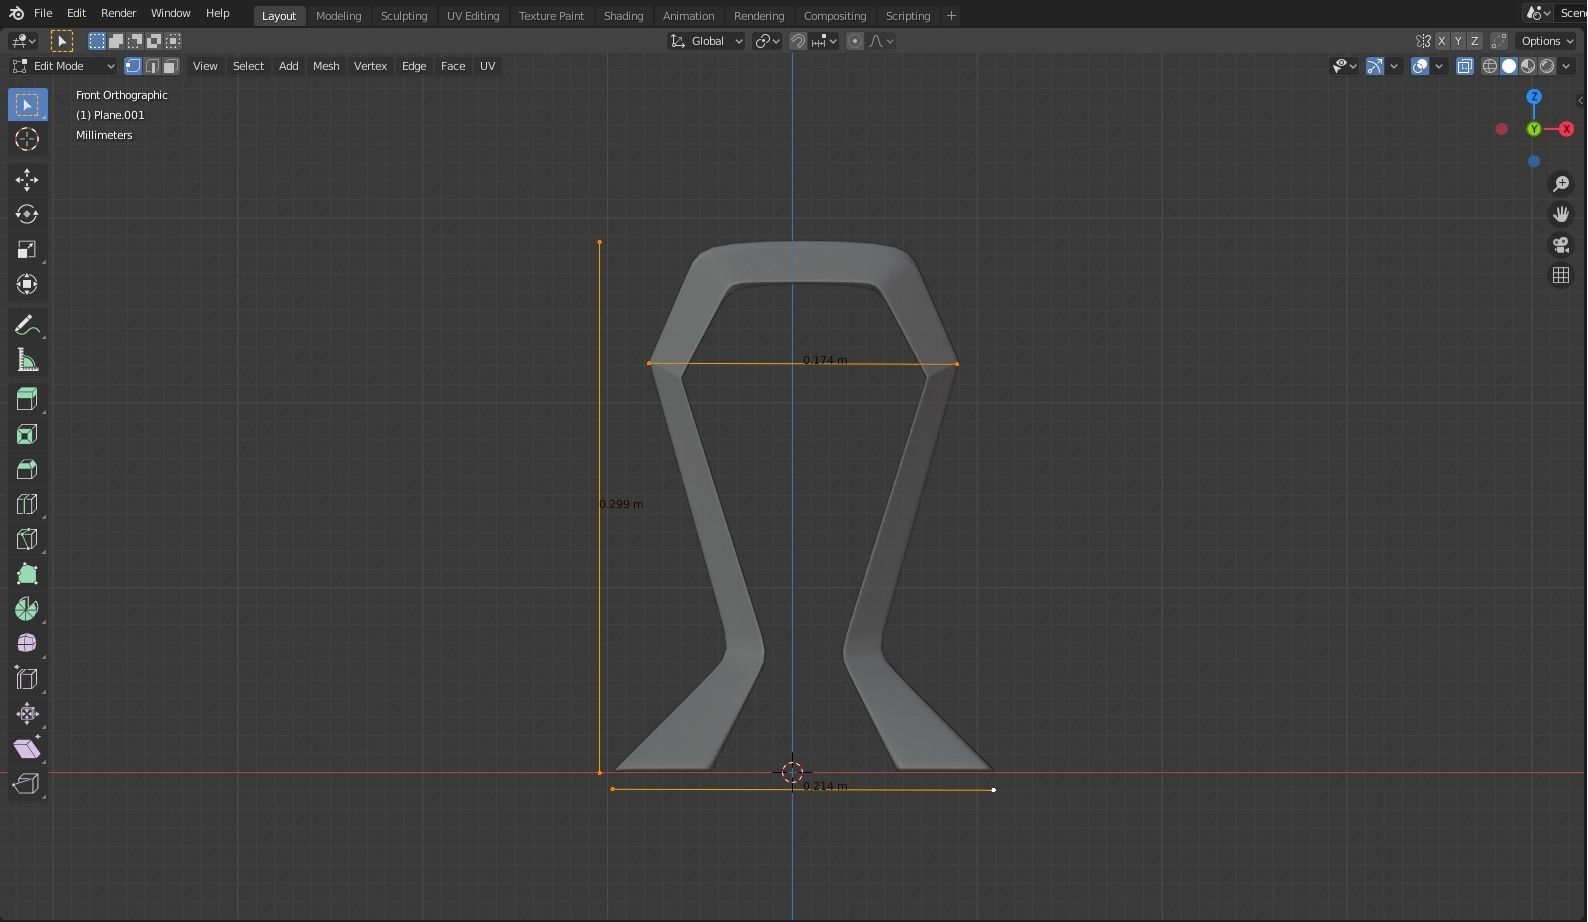Image resolution: width=1588 pixels, height=922 pixels.
Task: Enable vertex select mode
Action: [133, 66]
